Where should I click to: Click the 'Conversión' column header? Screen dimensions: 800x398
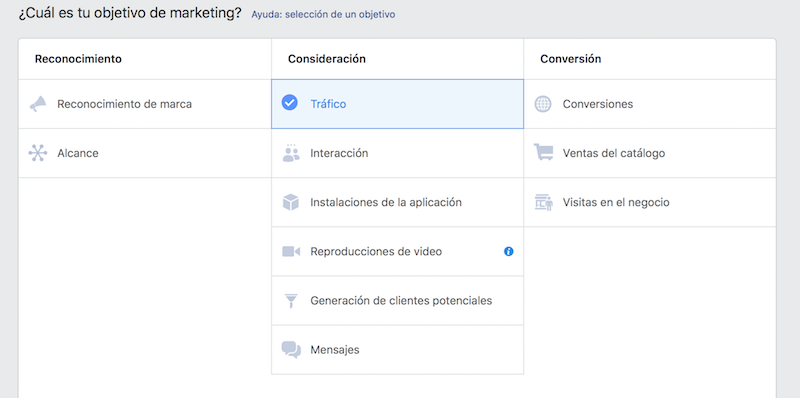pyautogui.click(x=570, y=59)
